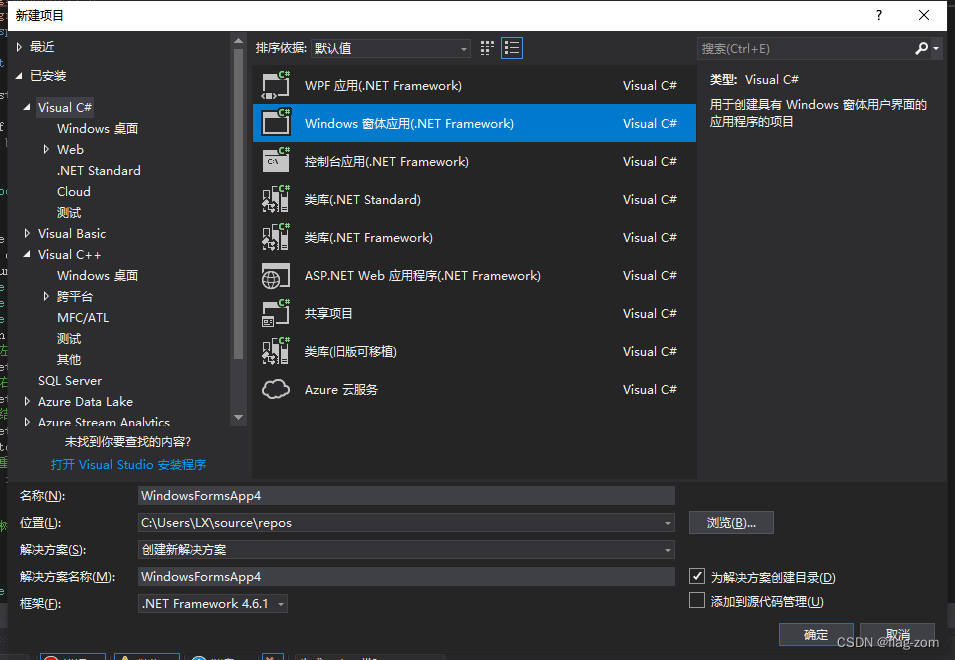The height and width of the screenshot is (660, 955).
Task: Expand the 跨平台 tree node
Action: 46,297
